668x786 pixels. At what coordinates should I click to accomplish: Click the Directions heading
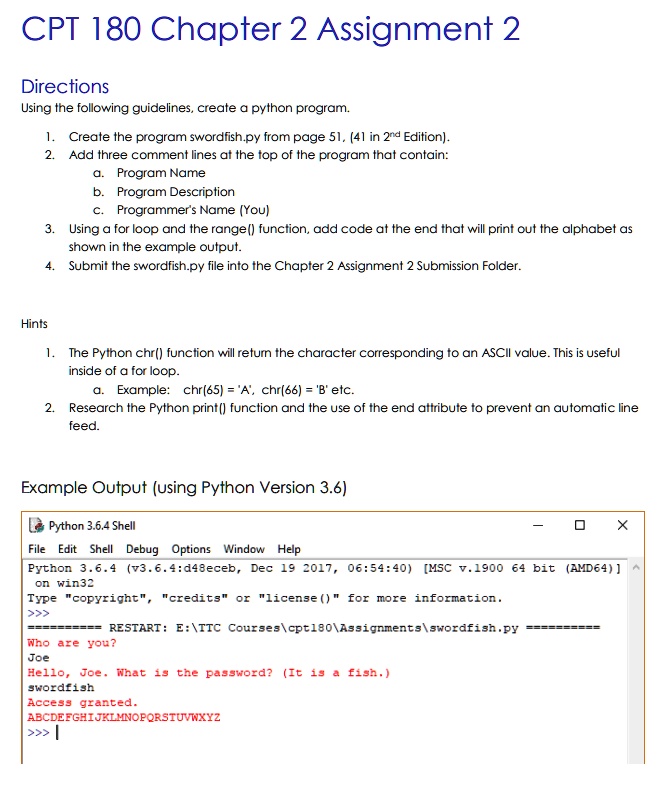click(x=65, y=86)
